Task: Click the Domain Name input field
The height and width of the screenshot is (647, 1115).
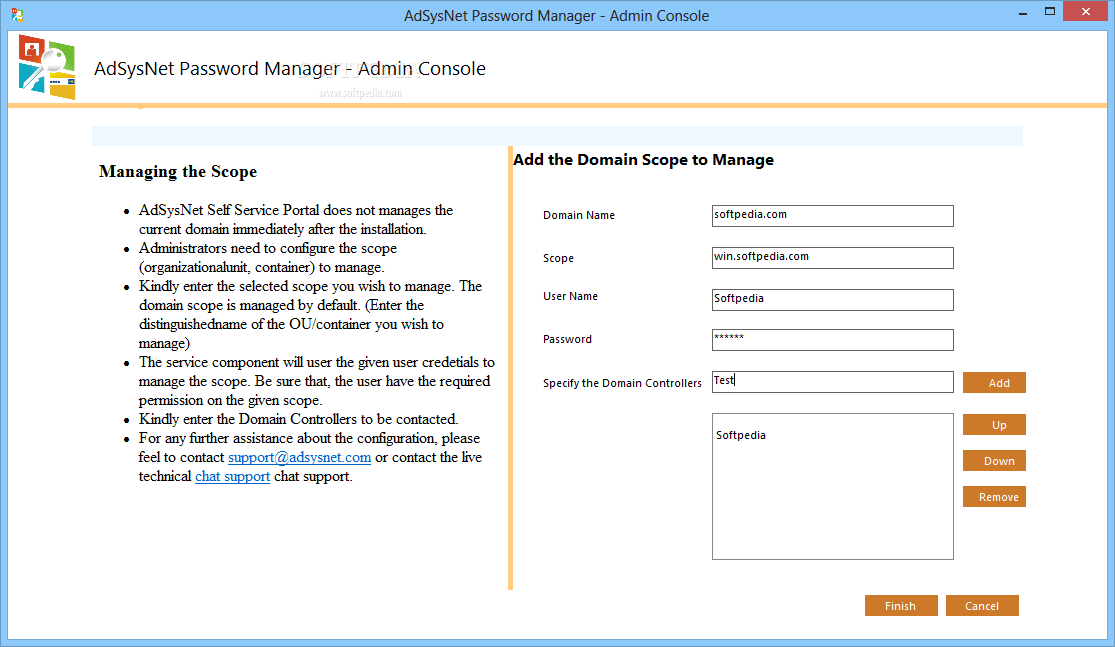Action: [832, 215]
